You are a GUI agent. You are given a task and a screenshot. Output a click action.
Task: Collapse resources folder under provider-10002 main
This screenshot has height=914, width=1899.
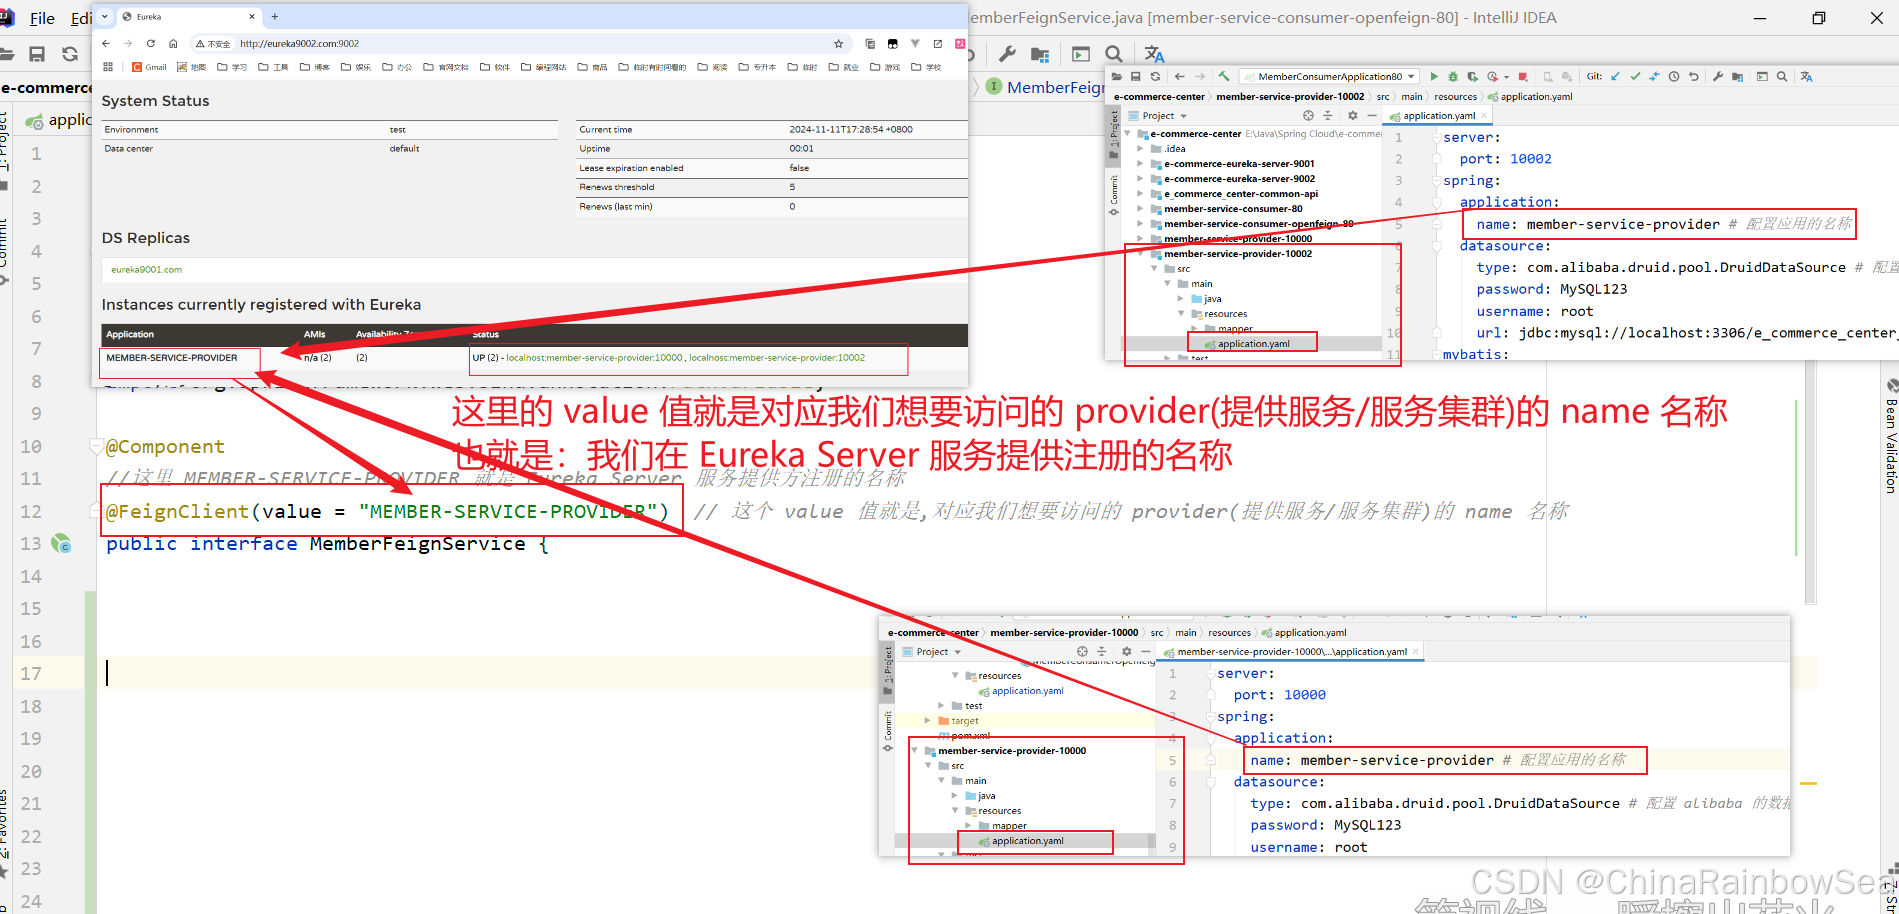(x=1181, y=314)
